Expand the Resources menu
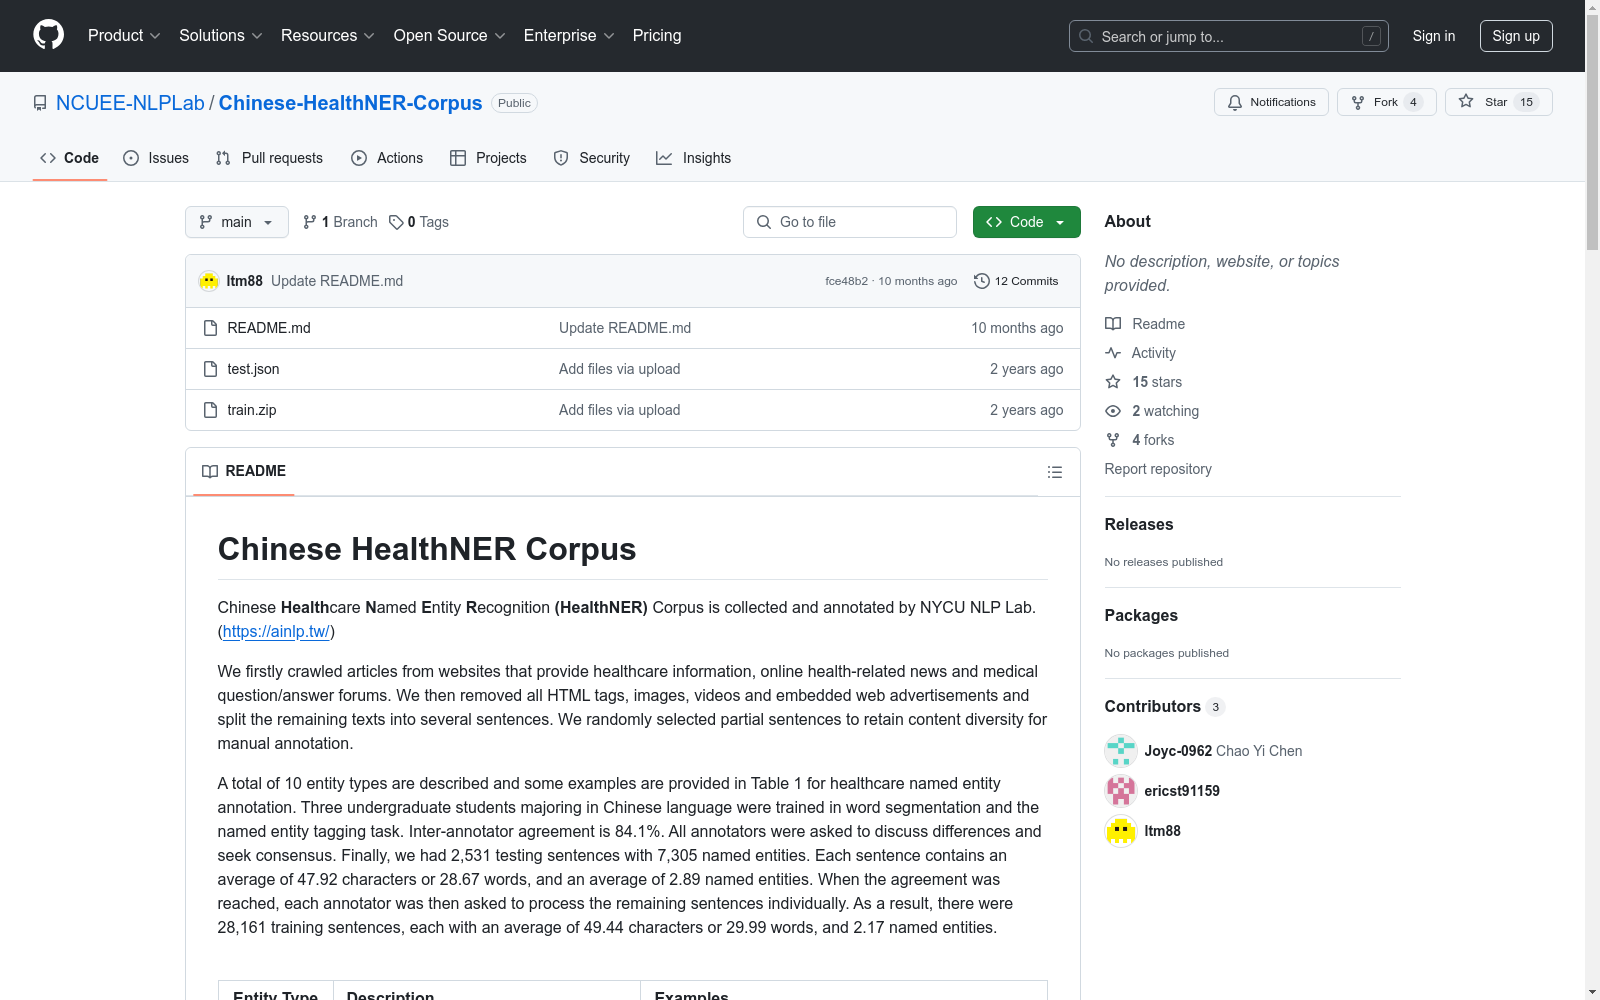The image size is (1600, 1000). pos(328,36)
